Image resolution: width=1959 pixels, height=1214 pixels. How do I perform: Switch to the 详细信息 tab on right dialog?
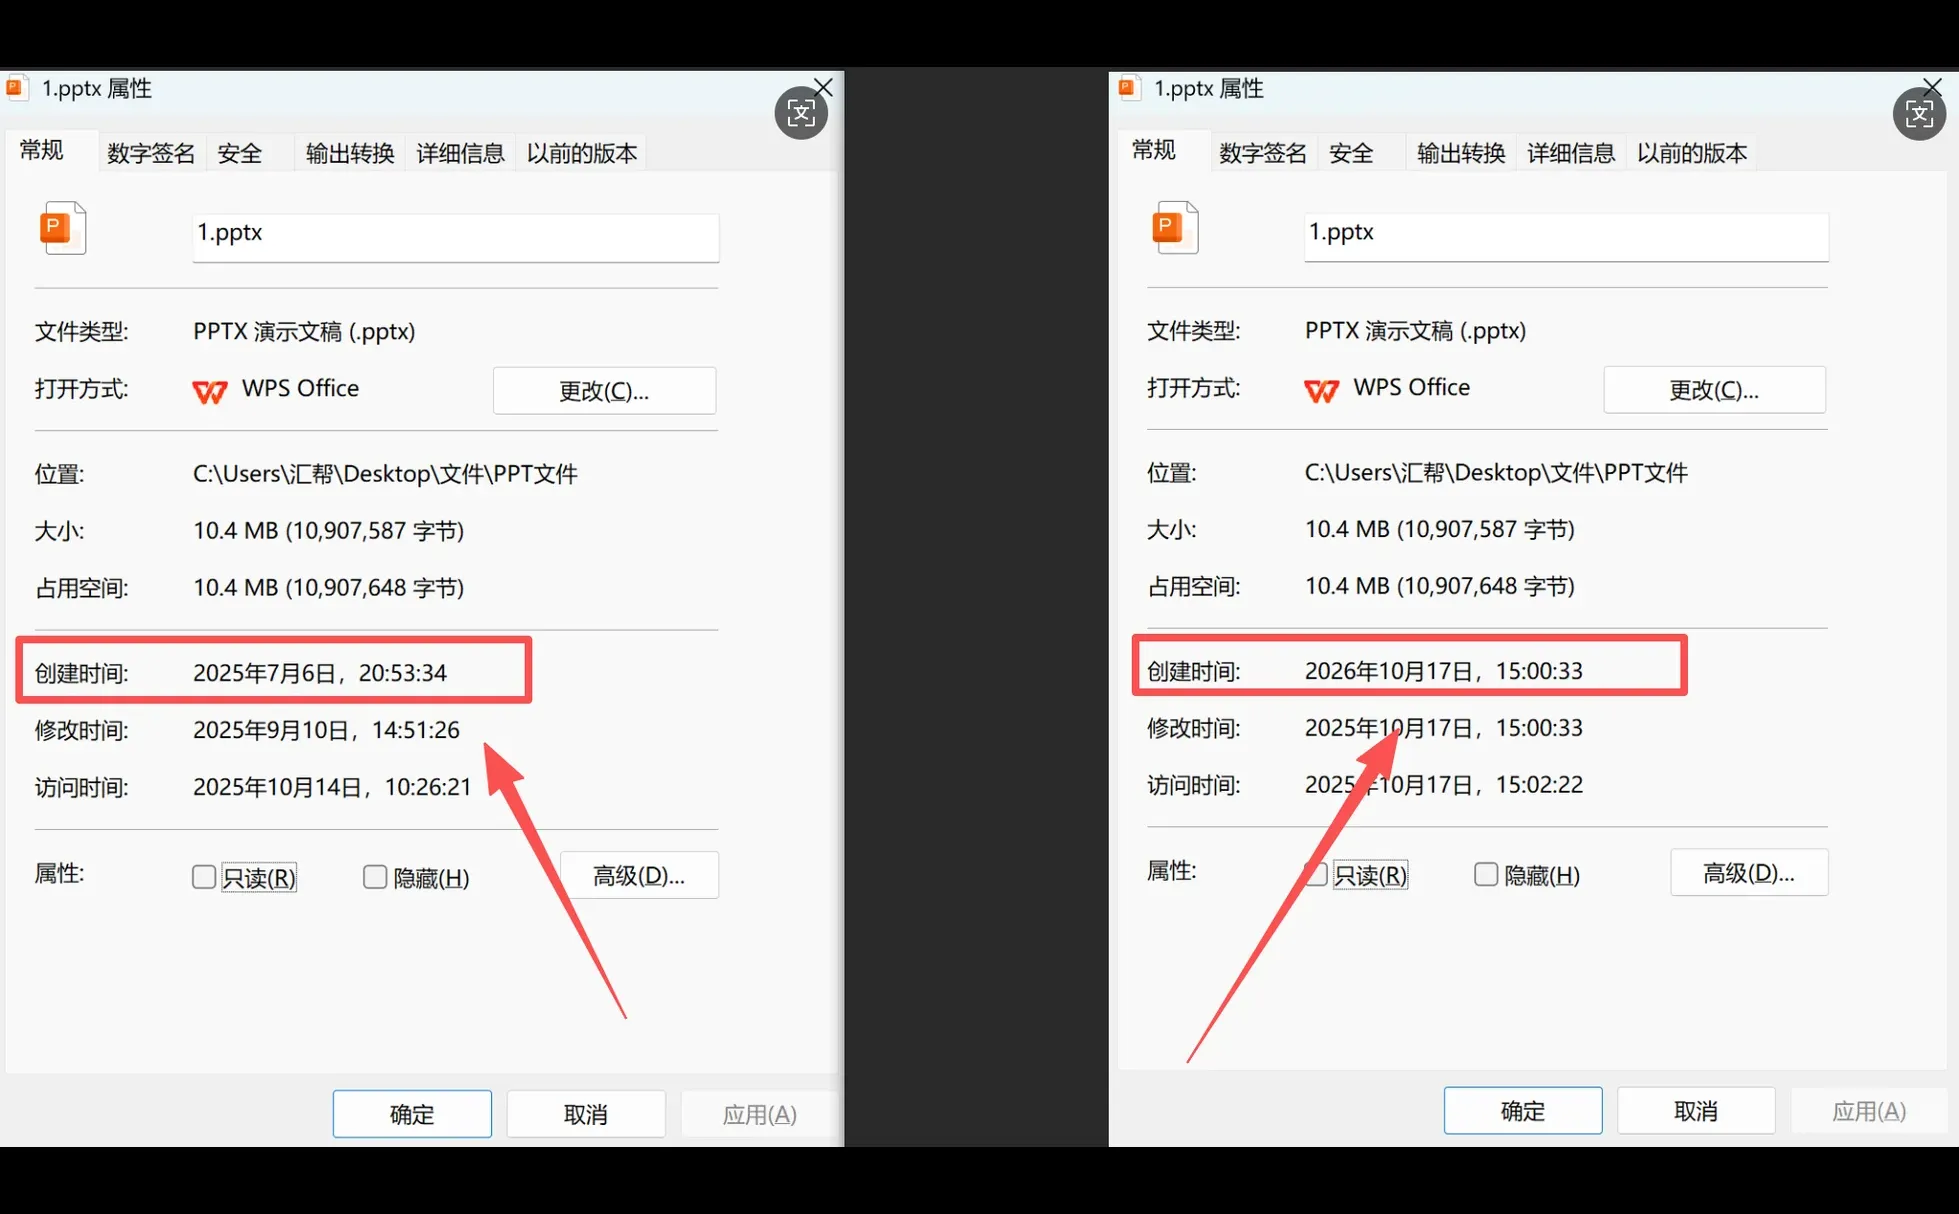(x=1570, y=152)
